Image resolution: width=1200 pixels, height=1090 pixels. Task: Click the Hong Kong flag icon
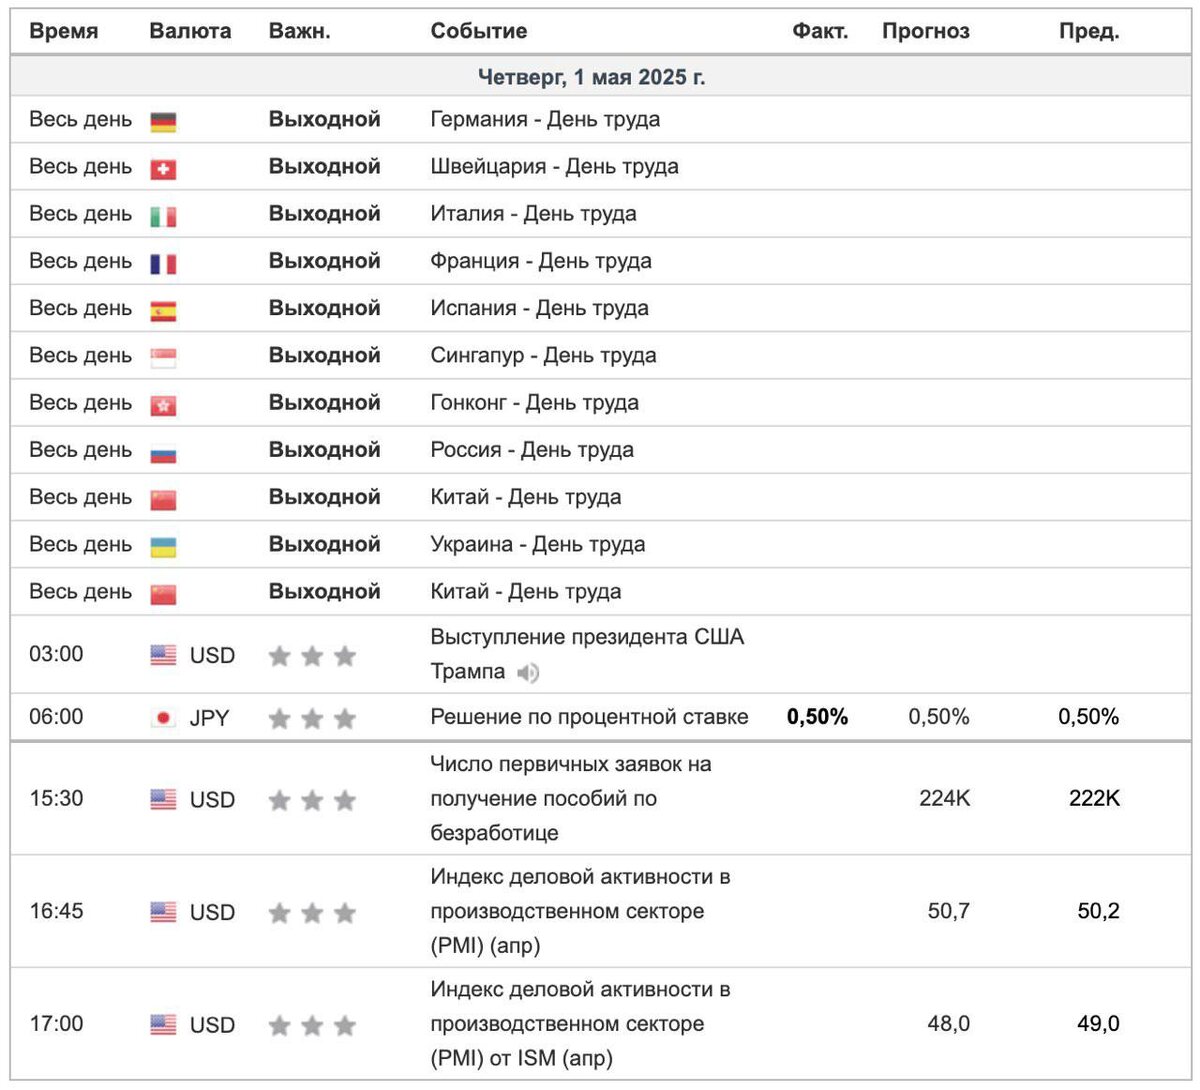[x=163, y=405]
